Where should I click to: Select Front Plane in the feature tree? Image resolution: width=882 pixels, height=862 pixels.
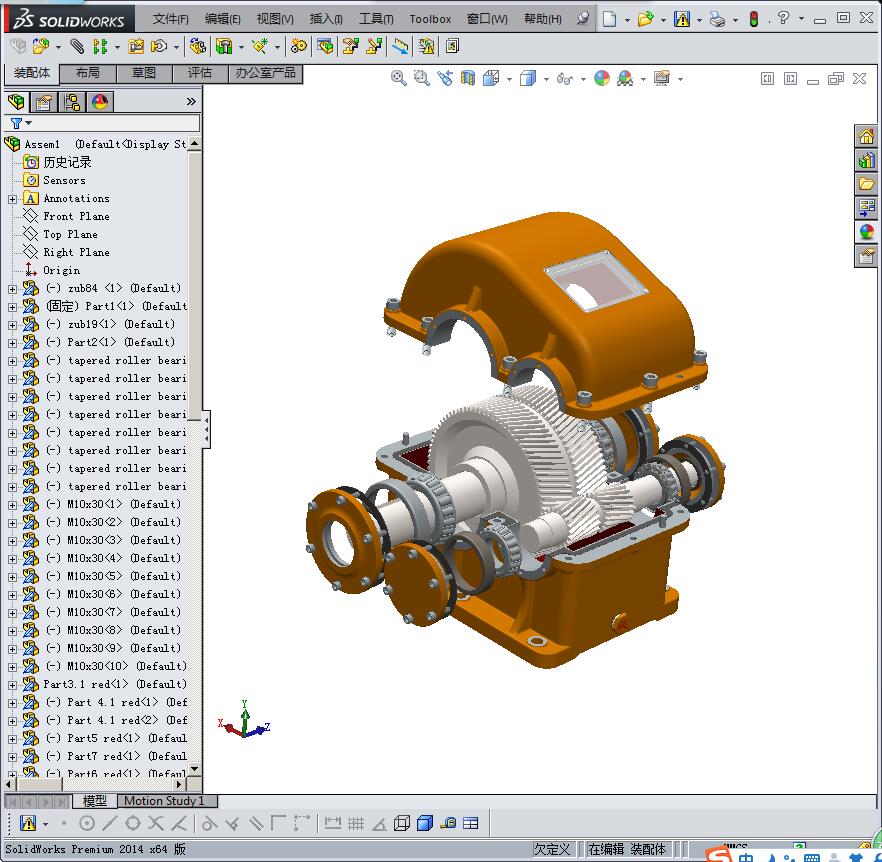tap(76, 216)
